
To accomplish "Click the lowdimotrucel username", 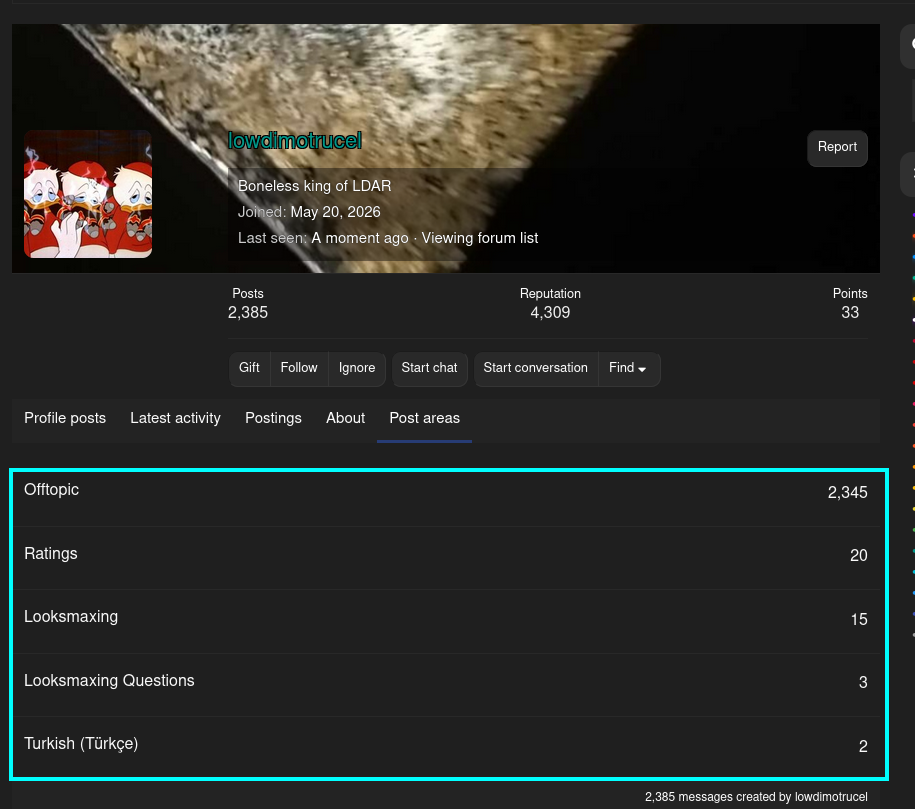I will (x=295, y=141).
